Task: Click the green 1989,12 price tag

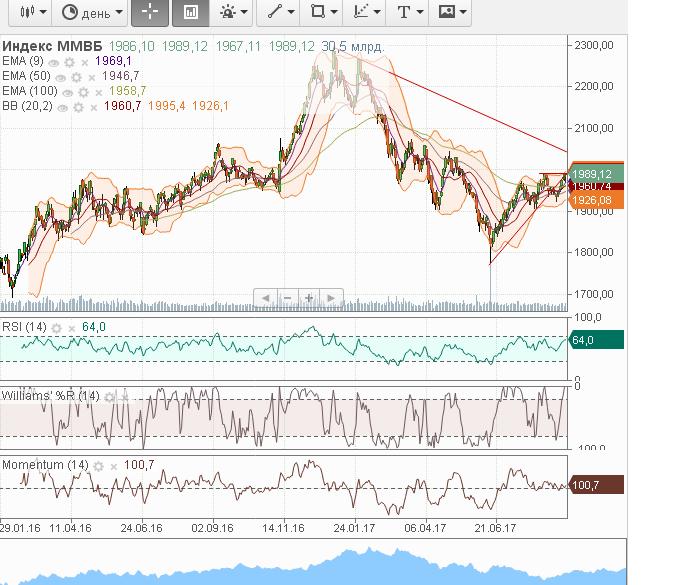Action: coord(596,174)
